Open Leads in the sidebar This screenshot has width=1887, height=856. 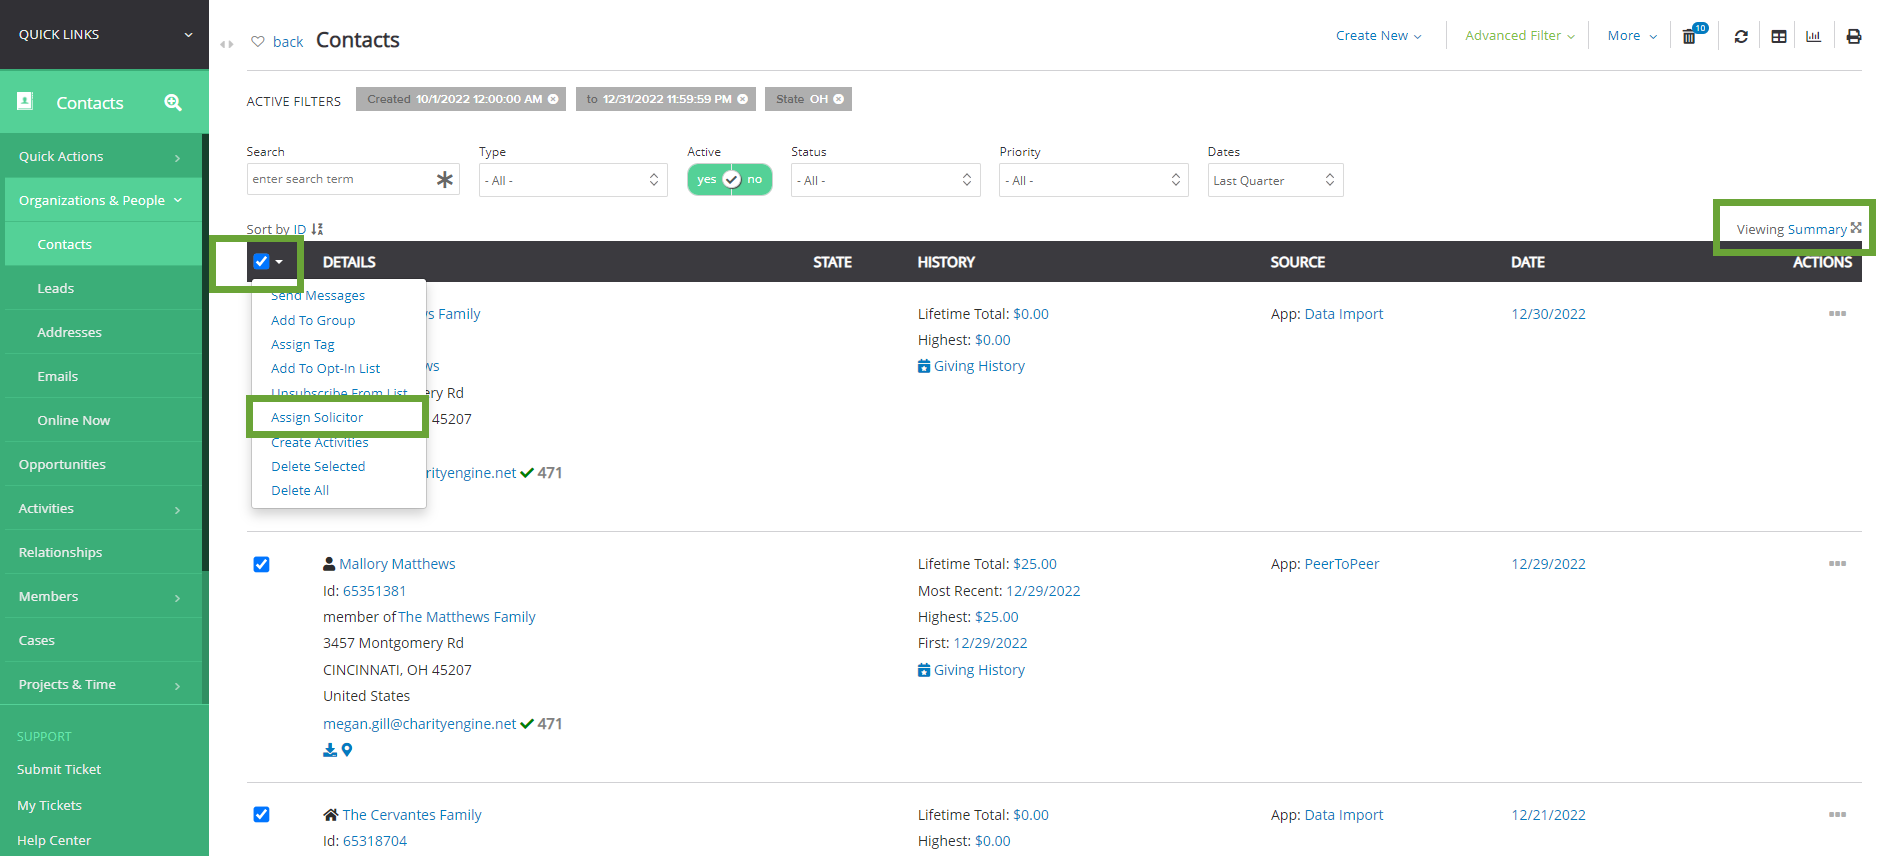[56, 288]
